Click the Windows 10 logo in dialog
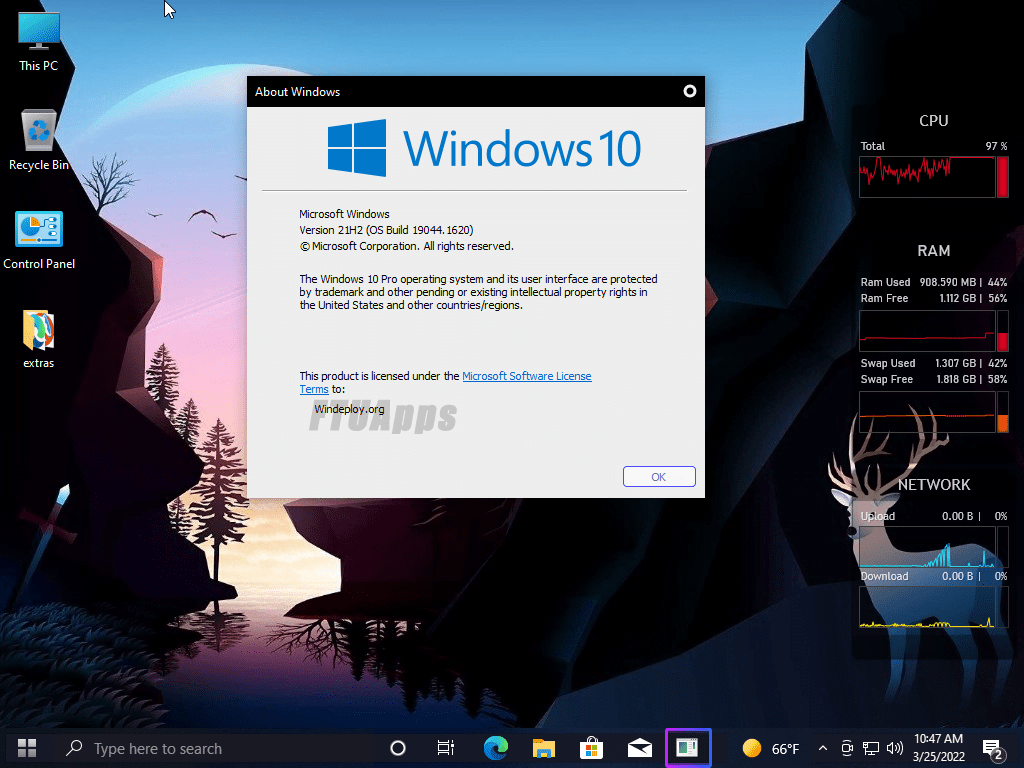This screenshot has height=768, width=1024. (x=483, y=148)
